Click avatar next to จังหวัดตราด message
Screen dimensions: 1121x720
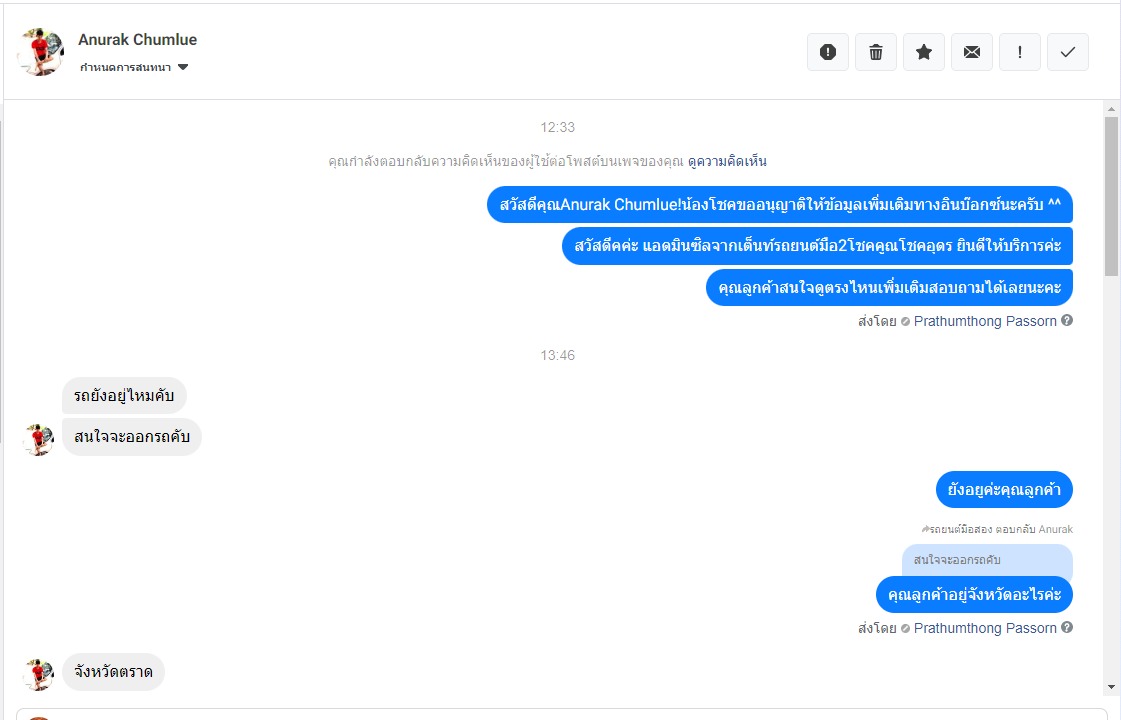coord(39,674)
